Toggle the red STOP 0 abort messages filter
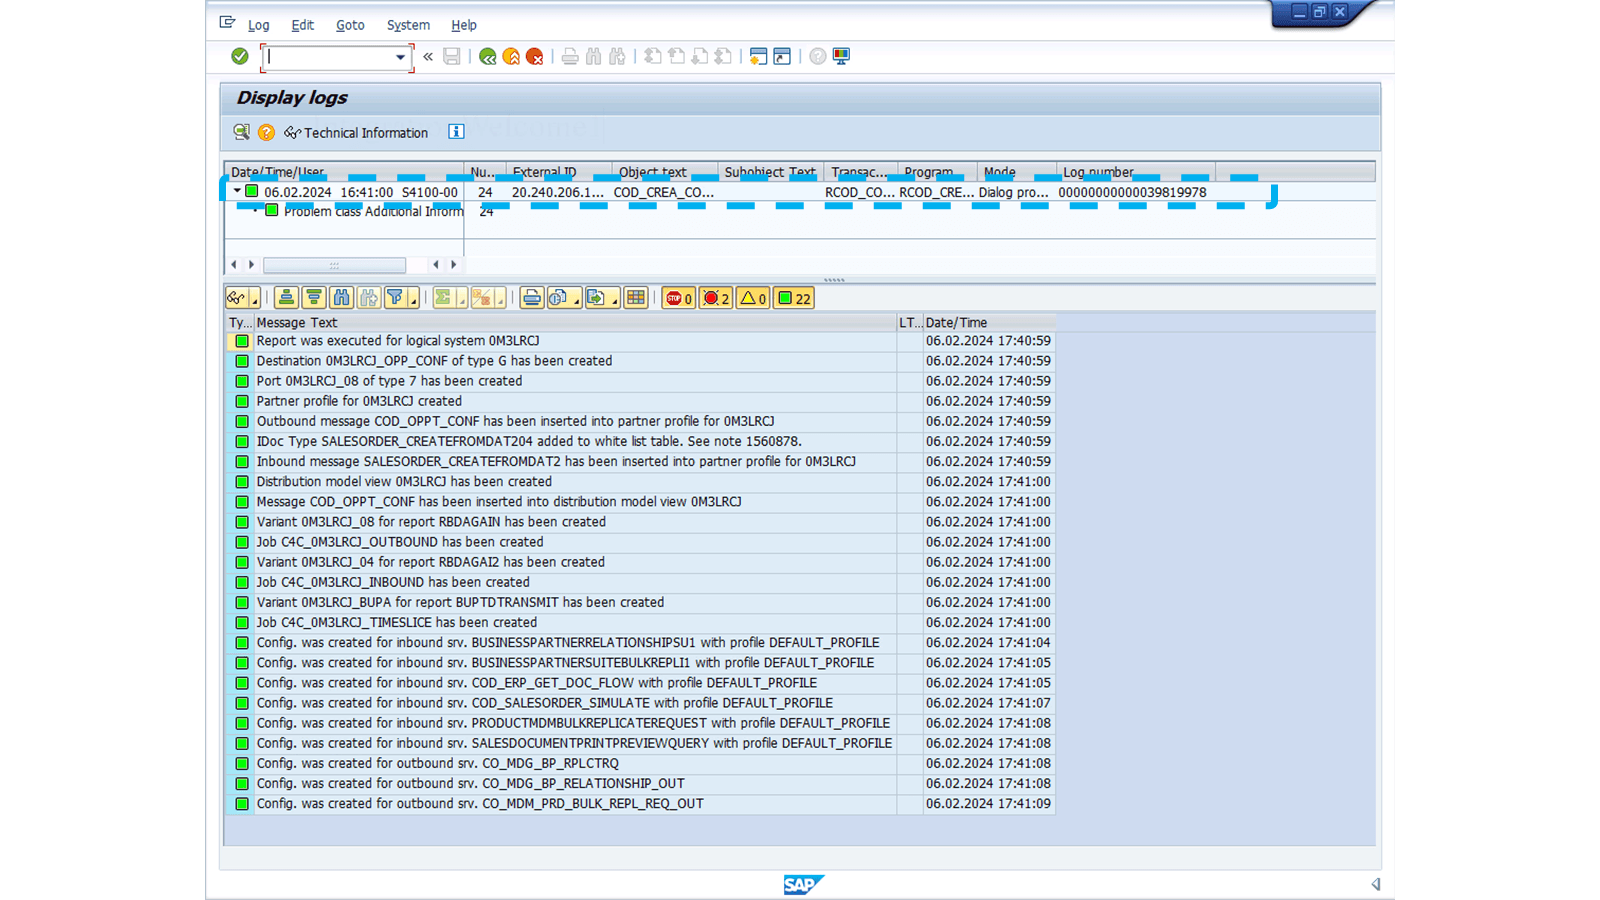Image resolution: width=1600 pixels, height=900 pixels. (679, 298)
